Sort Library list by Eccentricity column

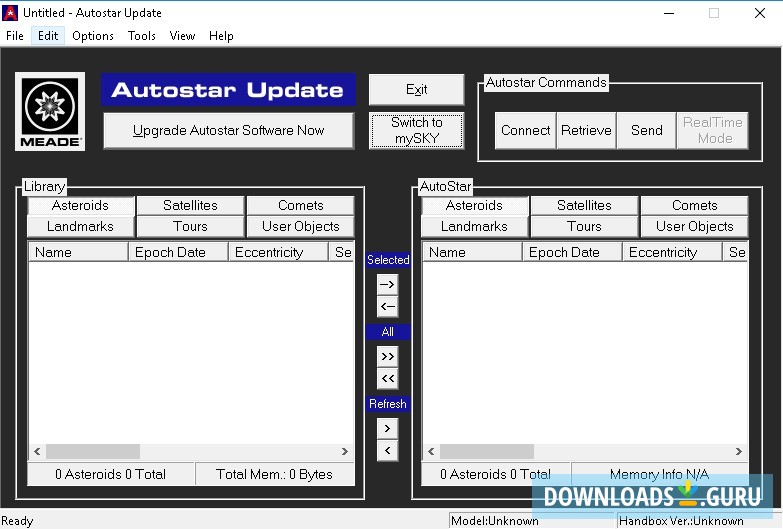click(x=278, y=252)
